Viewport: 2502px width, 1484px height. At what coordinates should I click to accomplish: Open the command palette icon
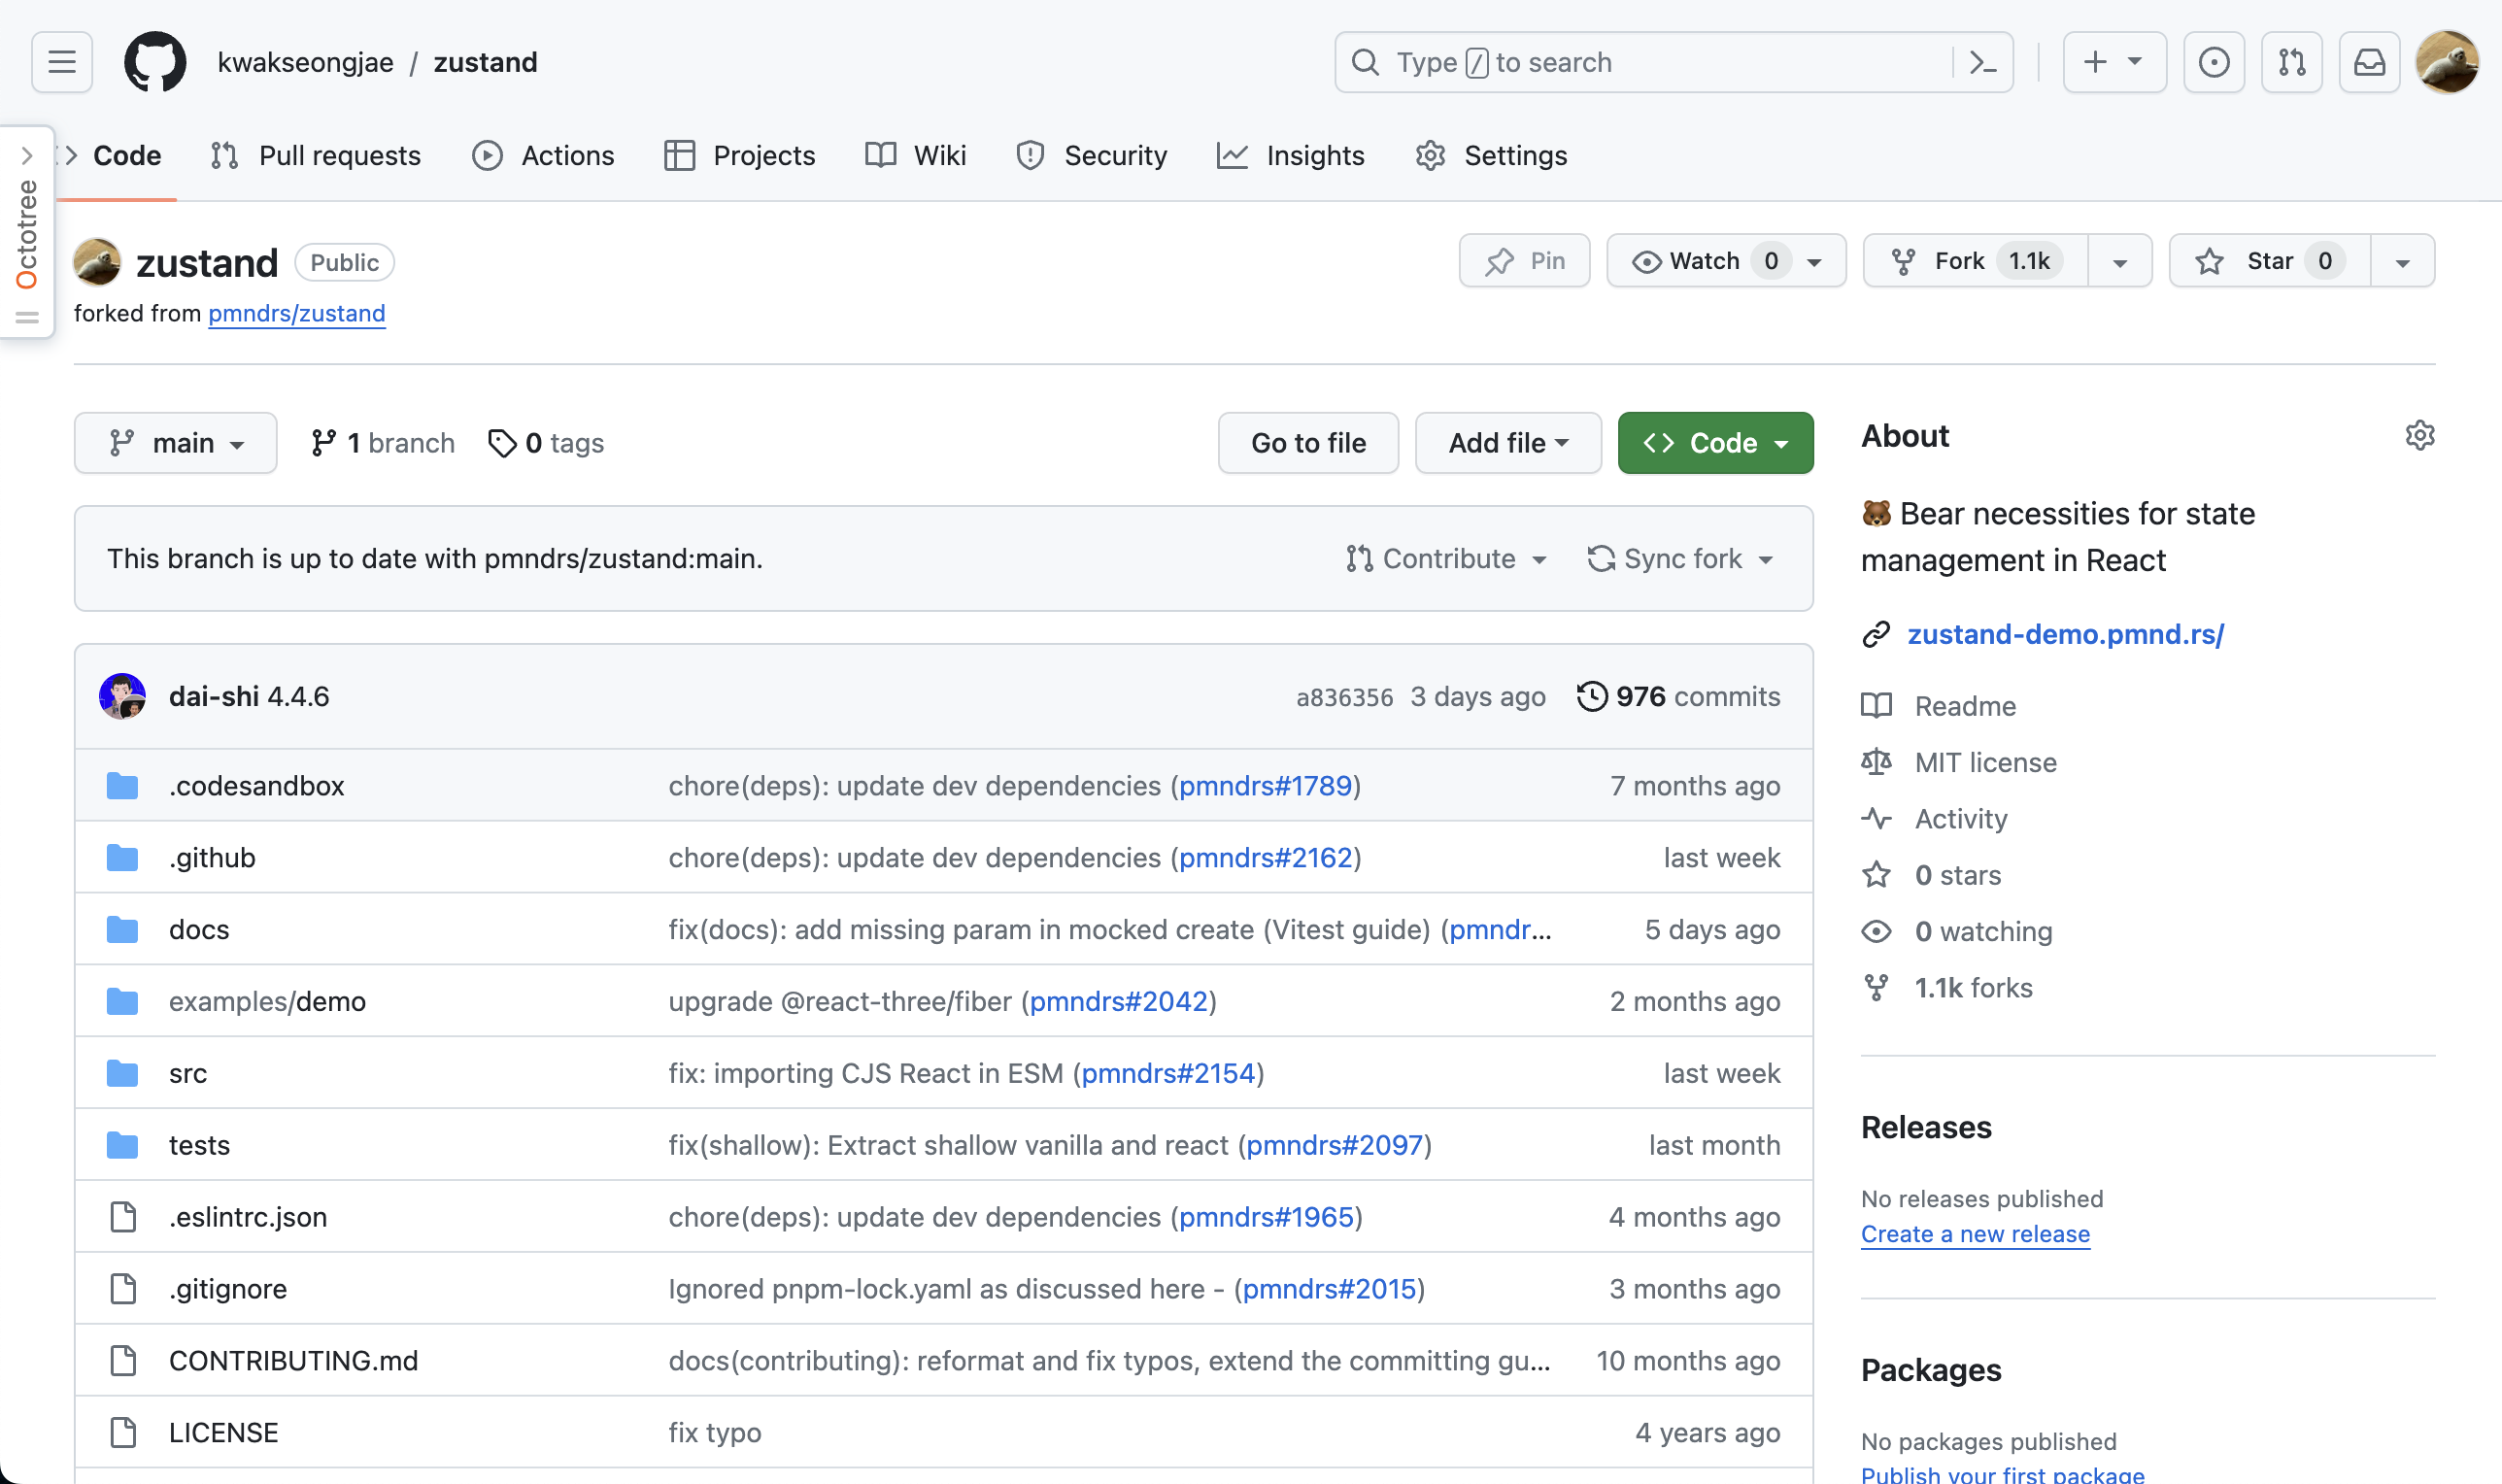click(x=1982, y=62)
